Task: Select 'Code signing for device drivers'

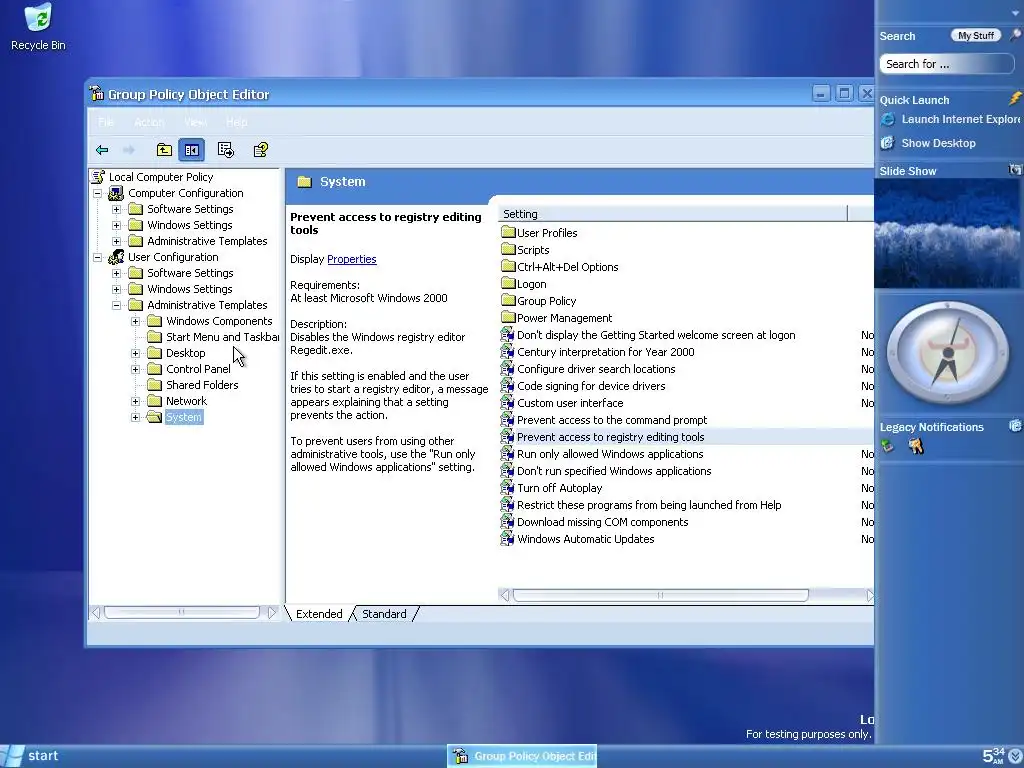Action: click(x=591, y=386)
